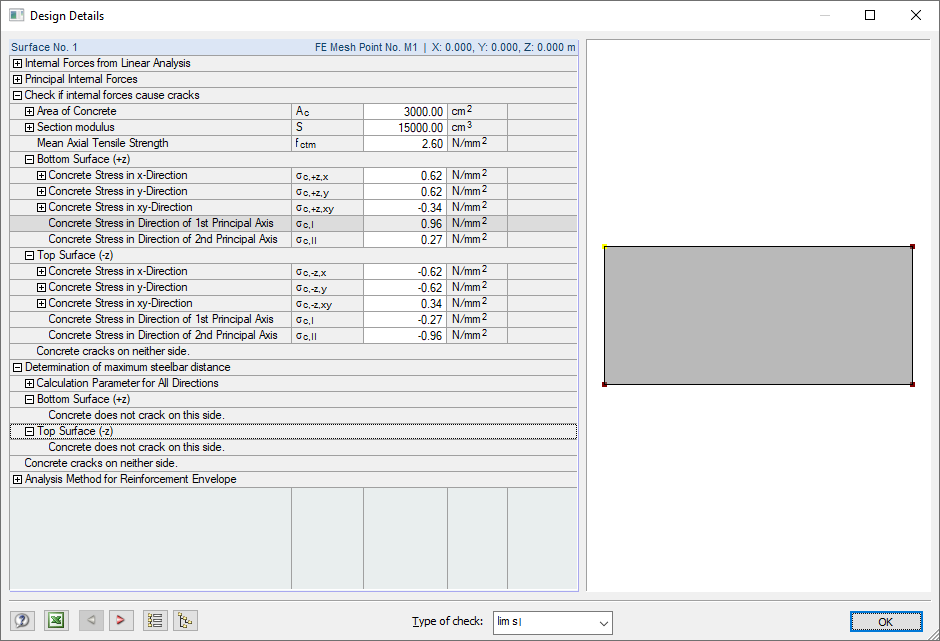Expand bottom surface Concrete Stress in y-Direction 0.62

click(41, 191)
